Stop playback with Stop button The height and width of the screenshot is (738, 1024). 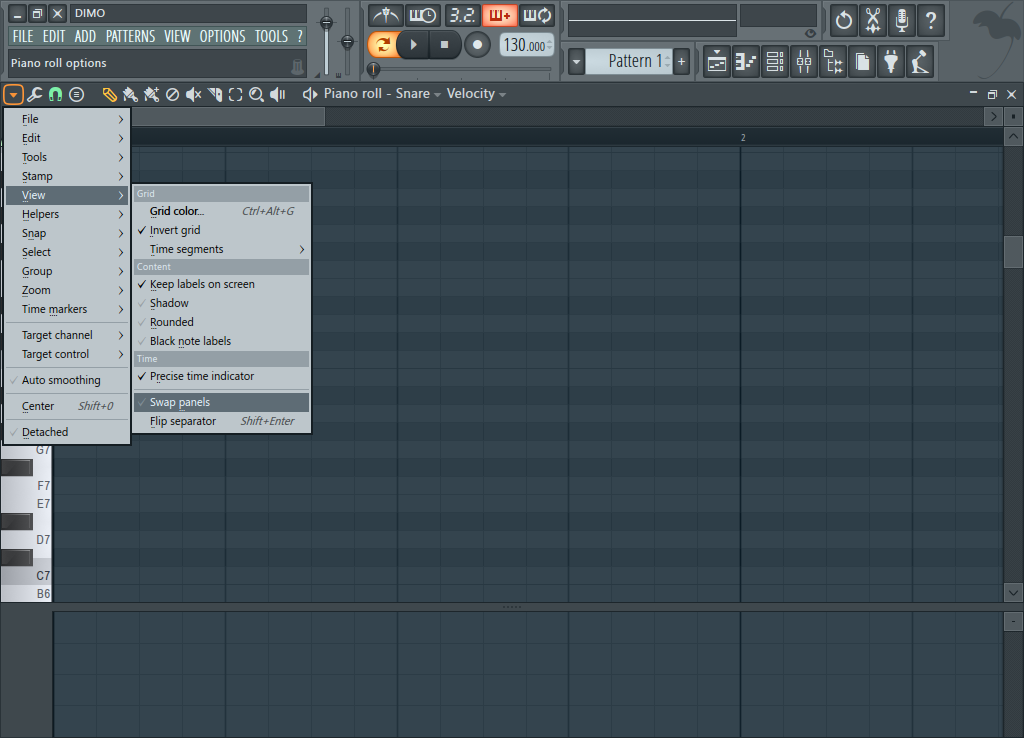click(444, 44)
